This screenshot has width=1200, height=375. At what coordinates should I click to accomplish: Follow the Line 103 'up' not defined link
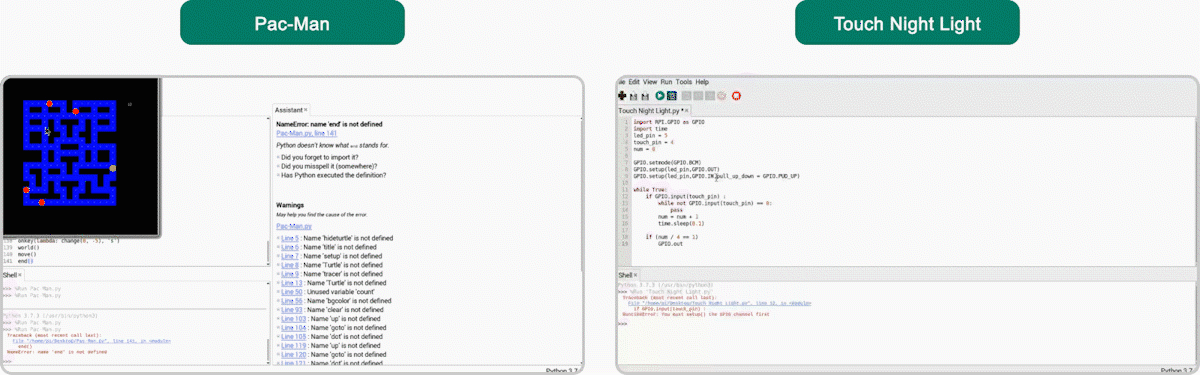(294, 319)
